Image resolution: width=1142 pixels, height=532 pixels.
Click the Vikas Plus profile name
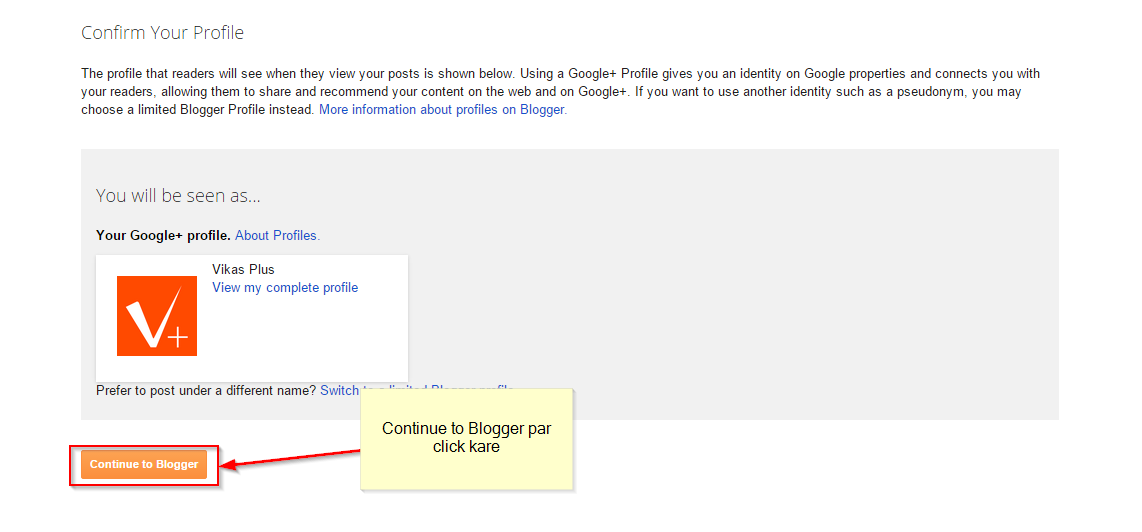click(243, 270)
